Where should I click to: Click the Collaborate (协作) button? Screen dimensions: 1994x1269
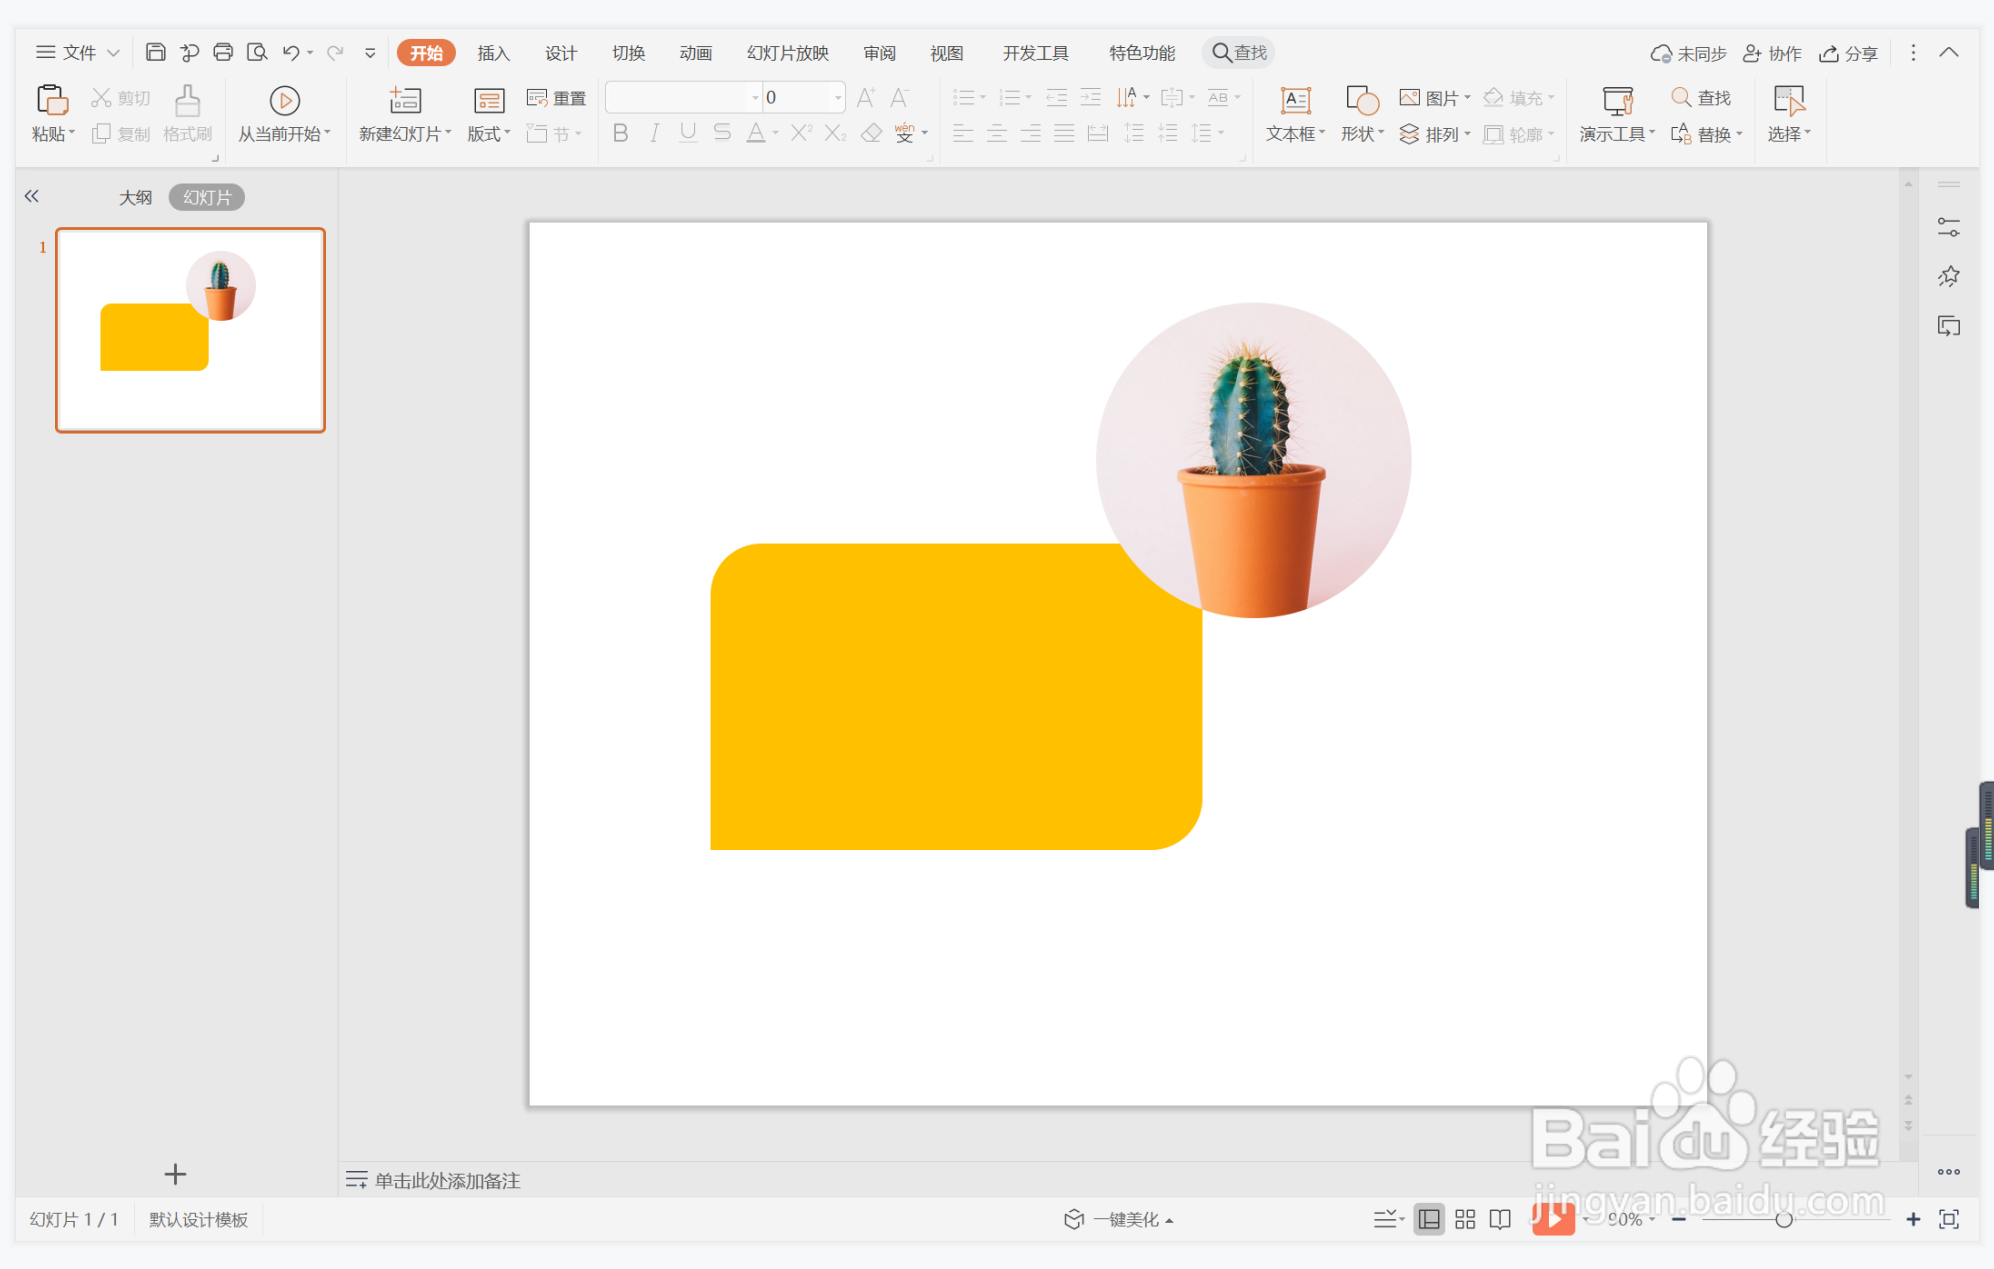1772,53
